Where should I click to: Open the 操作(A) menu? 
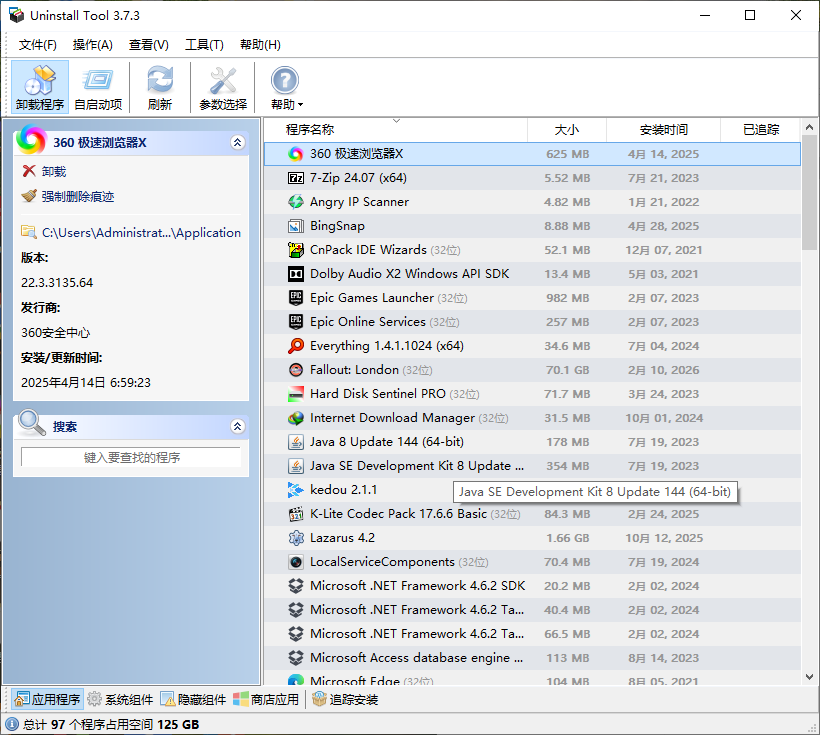(x=93, y=45)
